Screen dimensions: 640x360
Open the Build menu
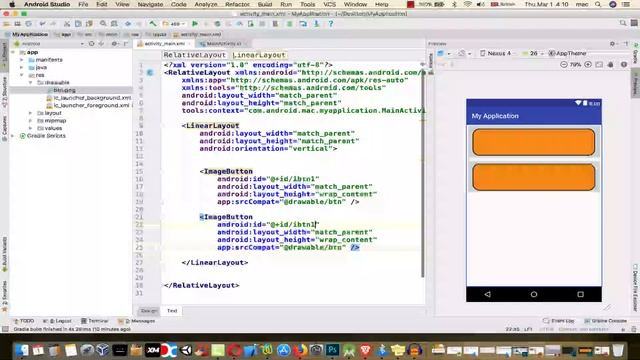(x=265, y=4)
